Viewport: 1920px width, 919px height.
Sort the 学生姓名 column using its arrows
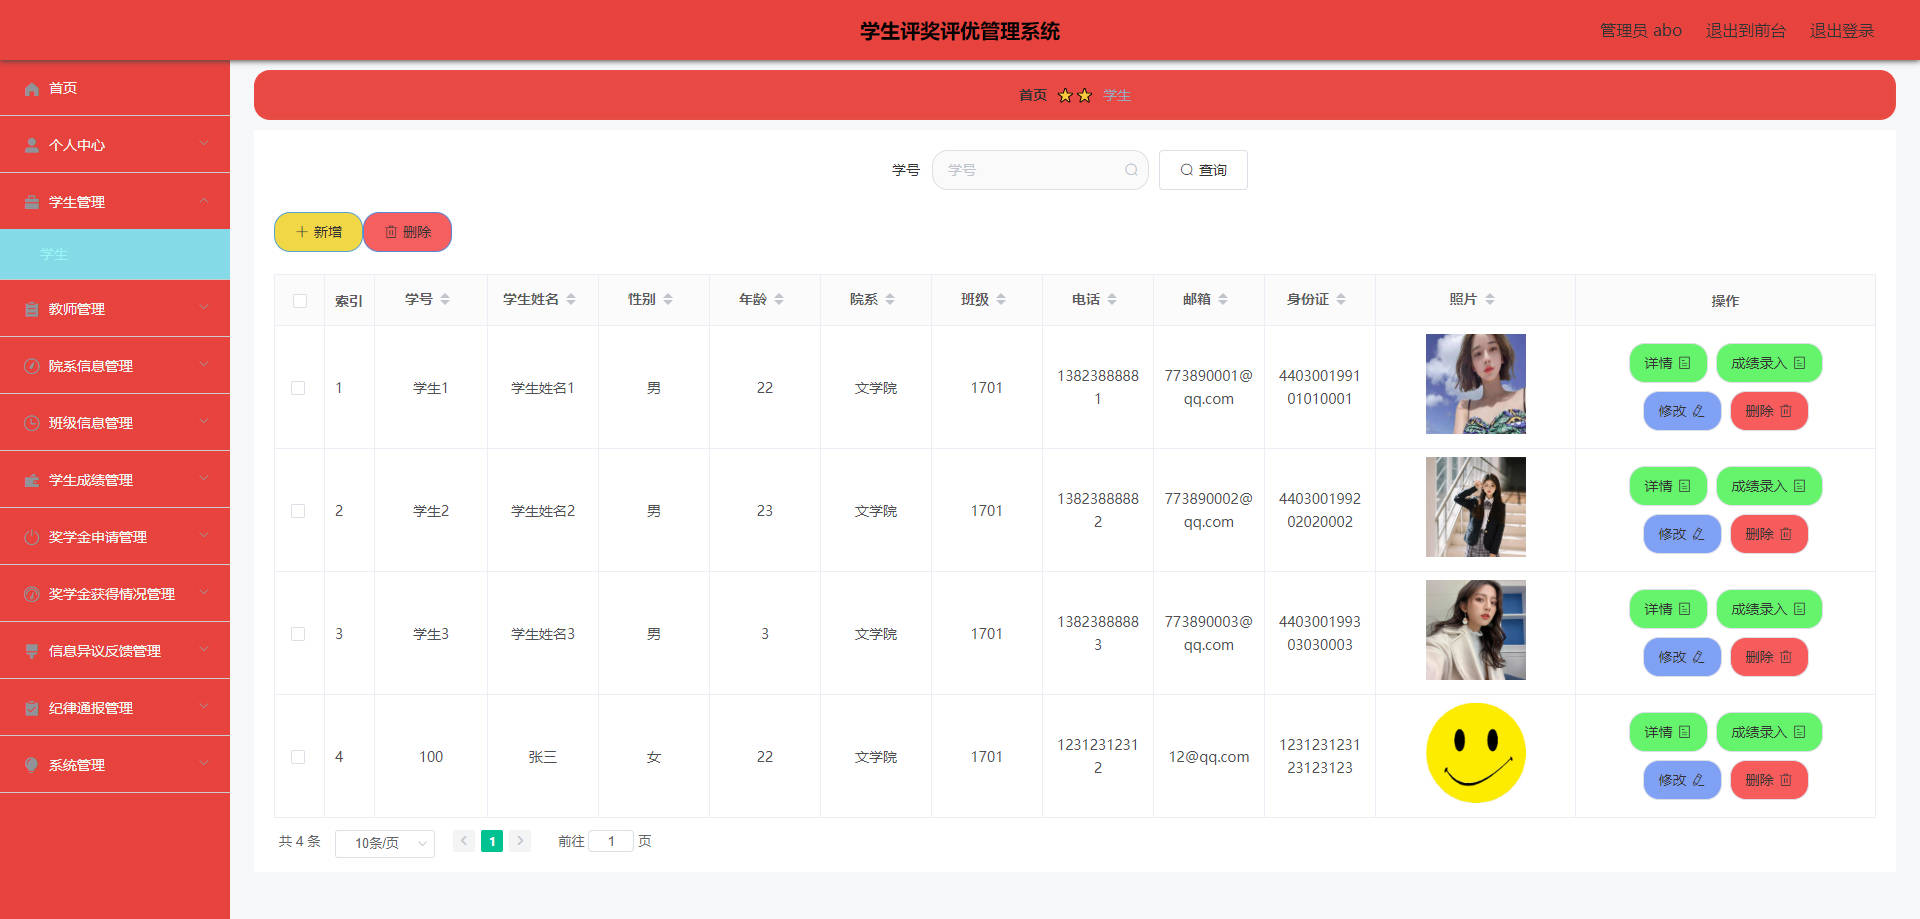(571, 299)
